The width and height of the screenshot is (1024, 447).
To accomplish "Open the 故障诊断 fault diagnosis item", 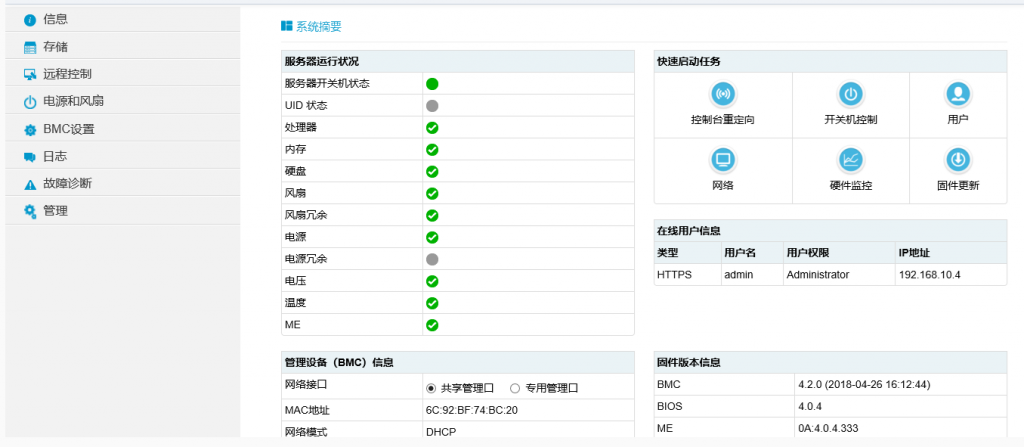I will [x=67, y=184].
